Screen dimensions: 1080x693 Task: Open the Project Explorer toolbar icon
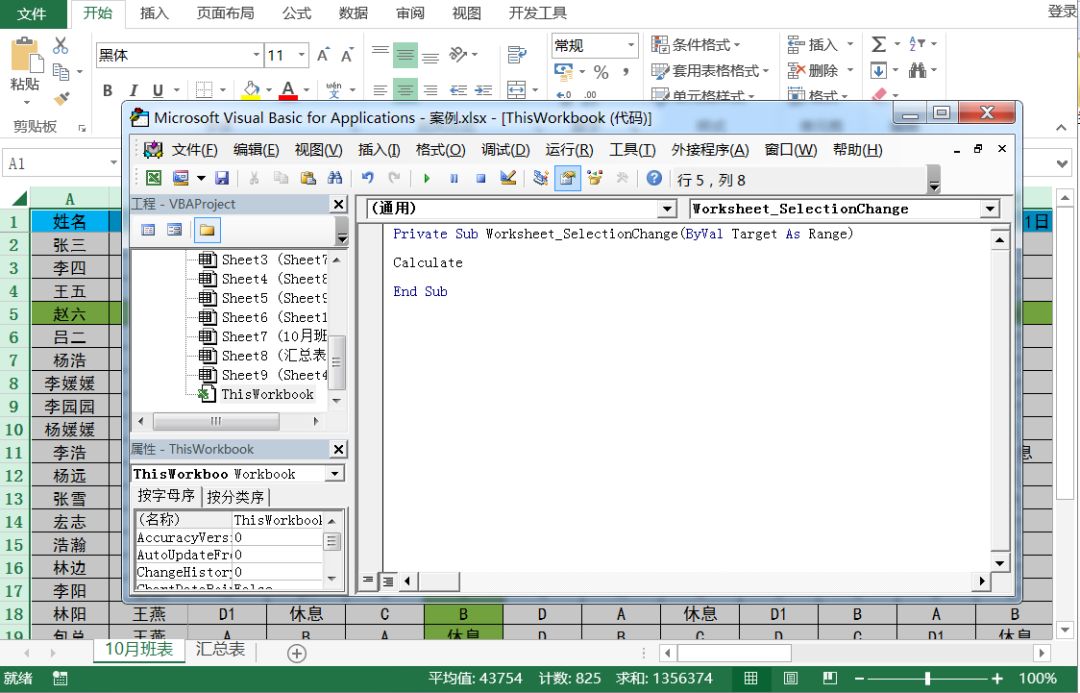point(541,178)
